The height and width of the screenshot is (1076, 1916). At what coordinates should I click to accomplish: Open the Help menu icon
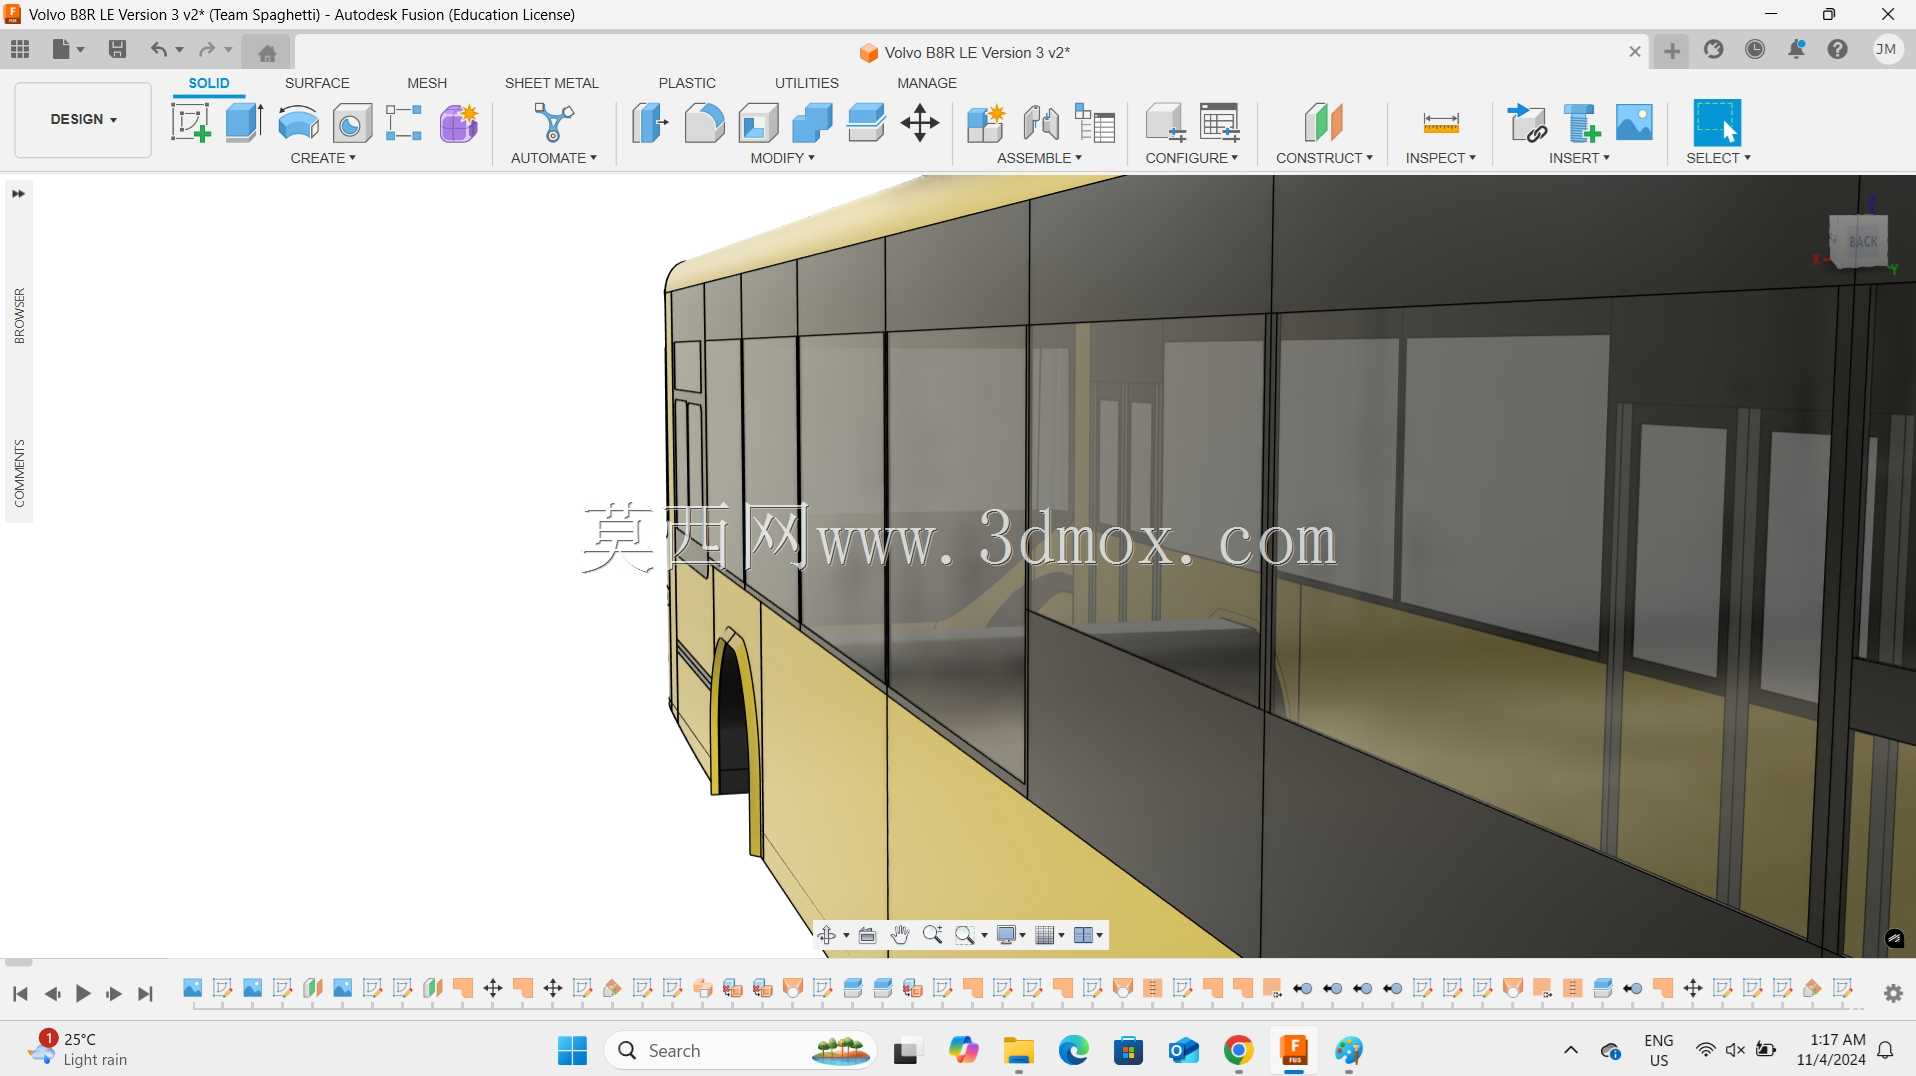click(x=1838, y=49)
